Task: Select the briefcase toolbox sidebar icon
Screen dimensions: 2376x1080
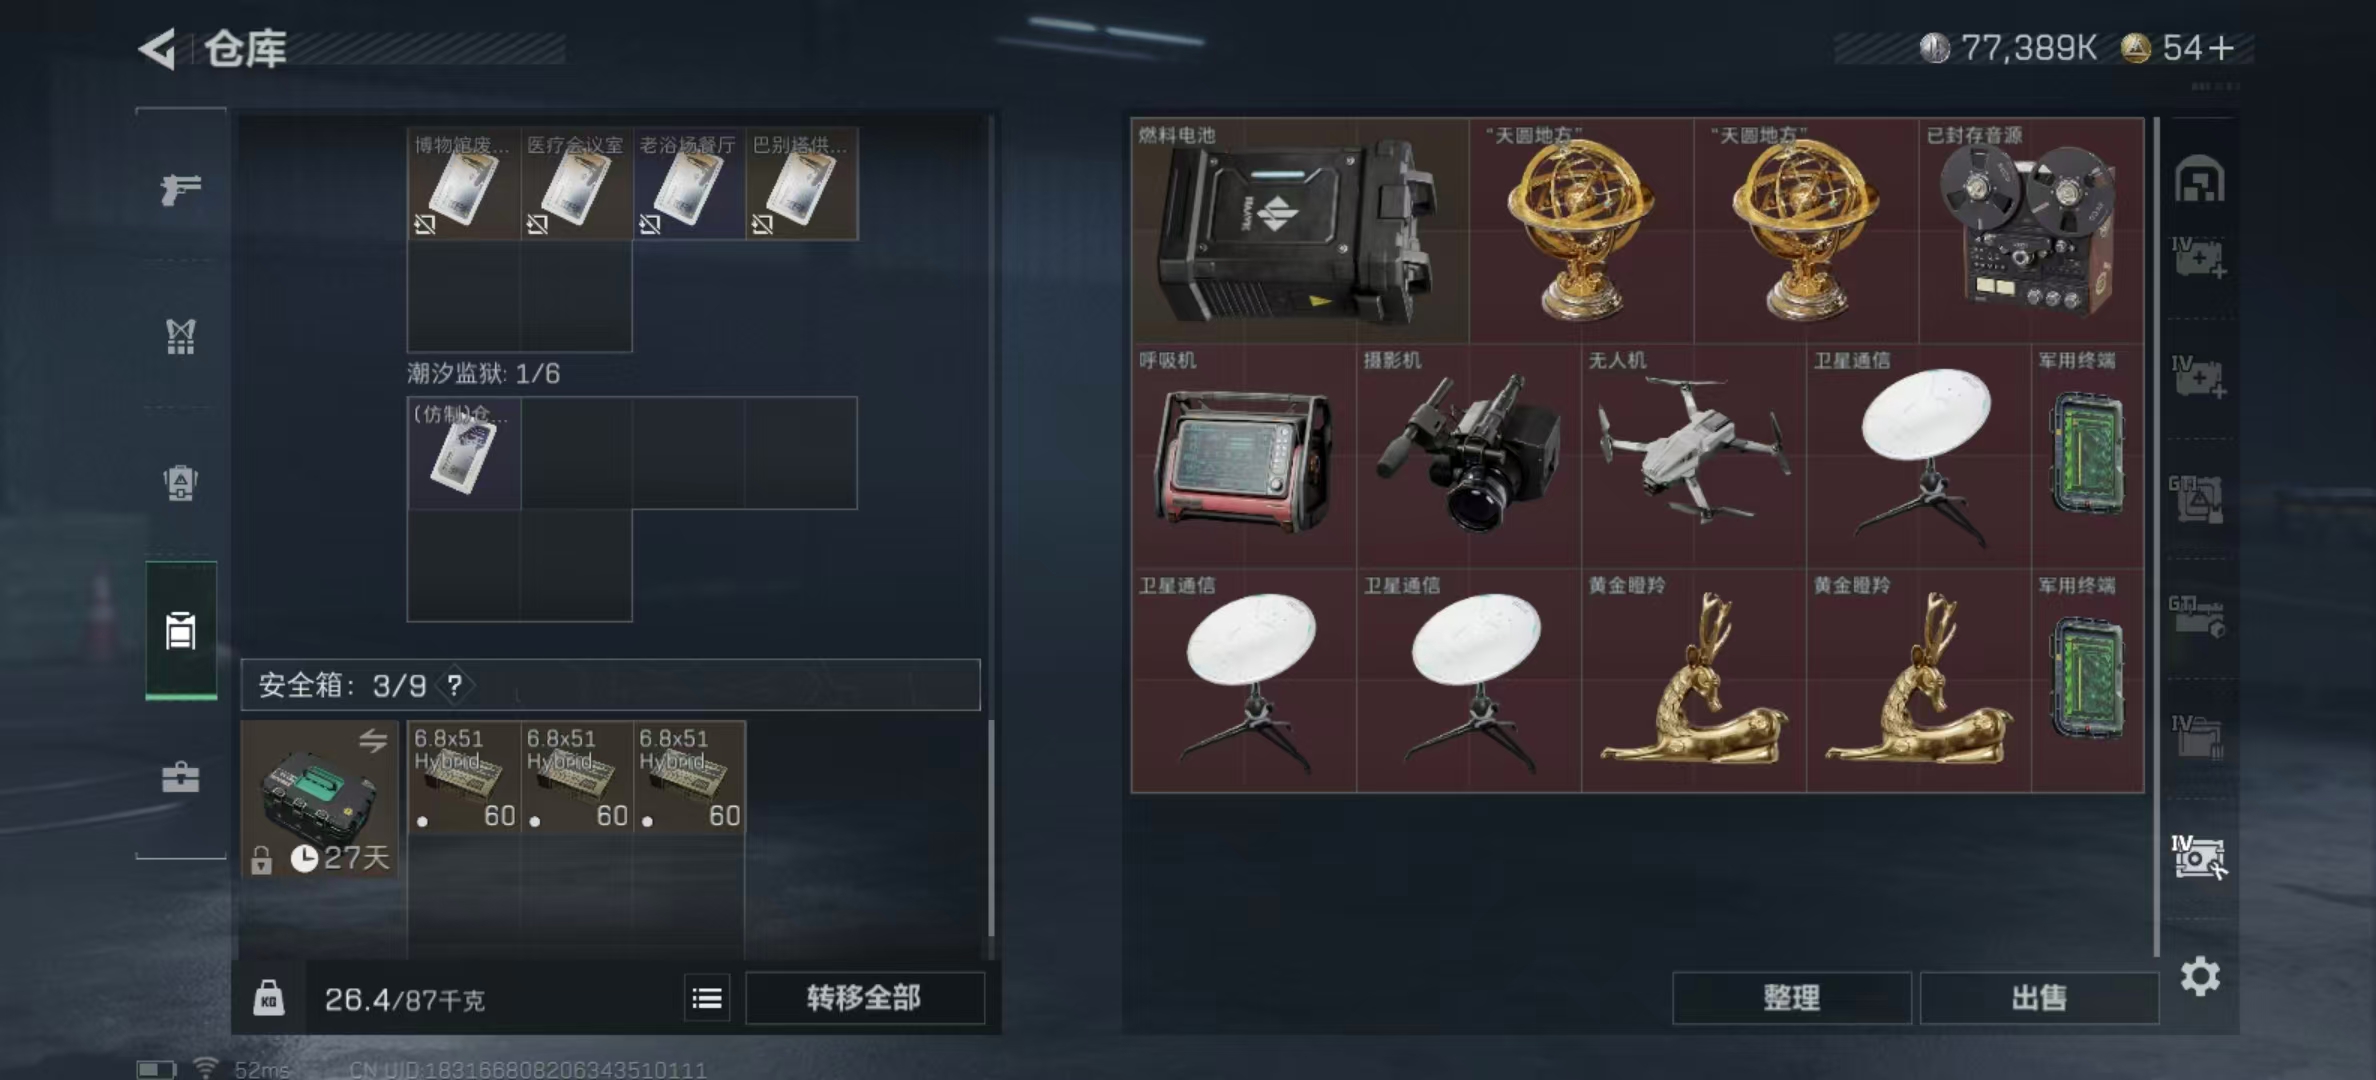Action: pos(181,777)
